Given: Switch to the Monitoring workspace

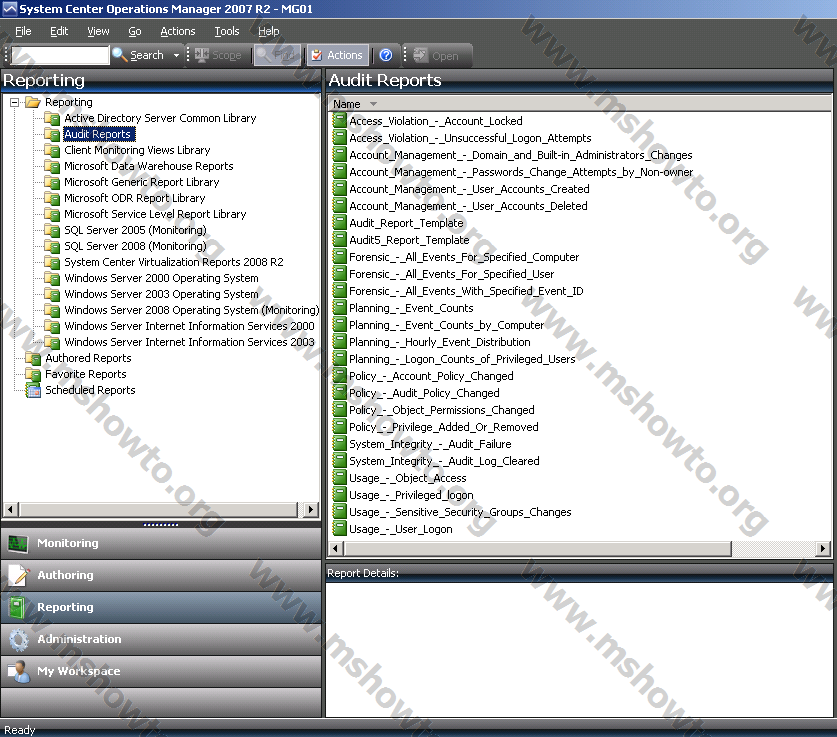Looking at the screenshot, I should coord(161,543).
